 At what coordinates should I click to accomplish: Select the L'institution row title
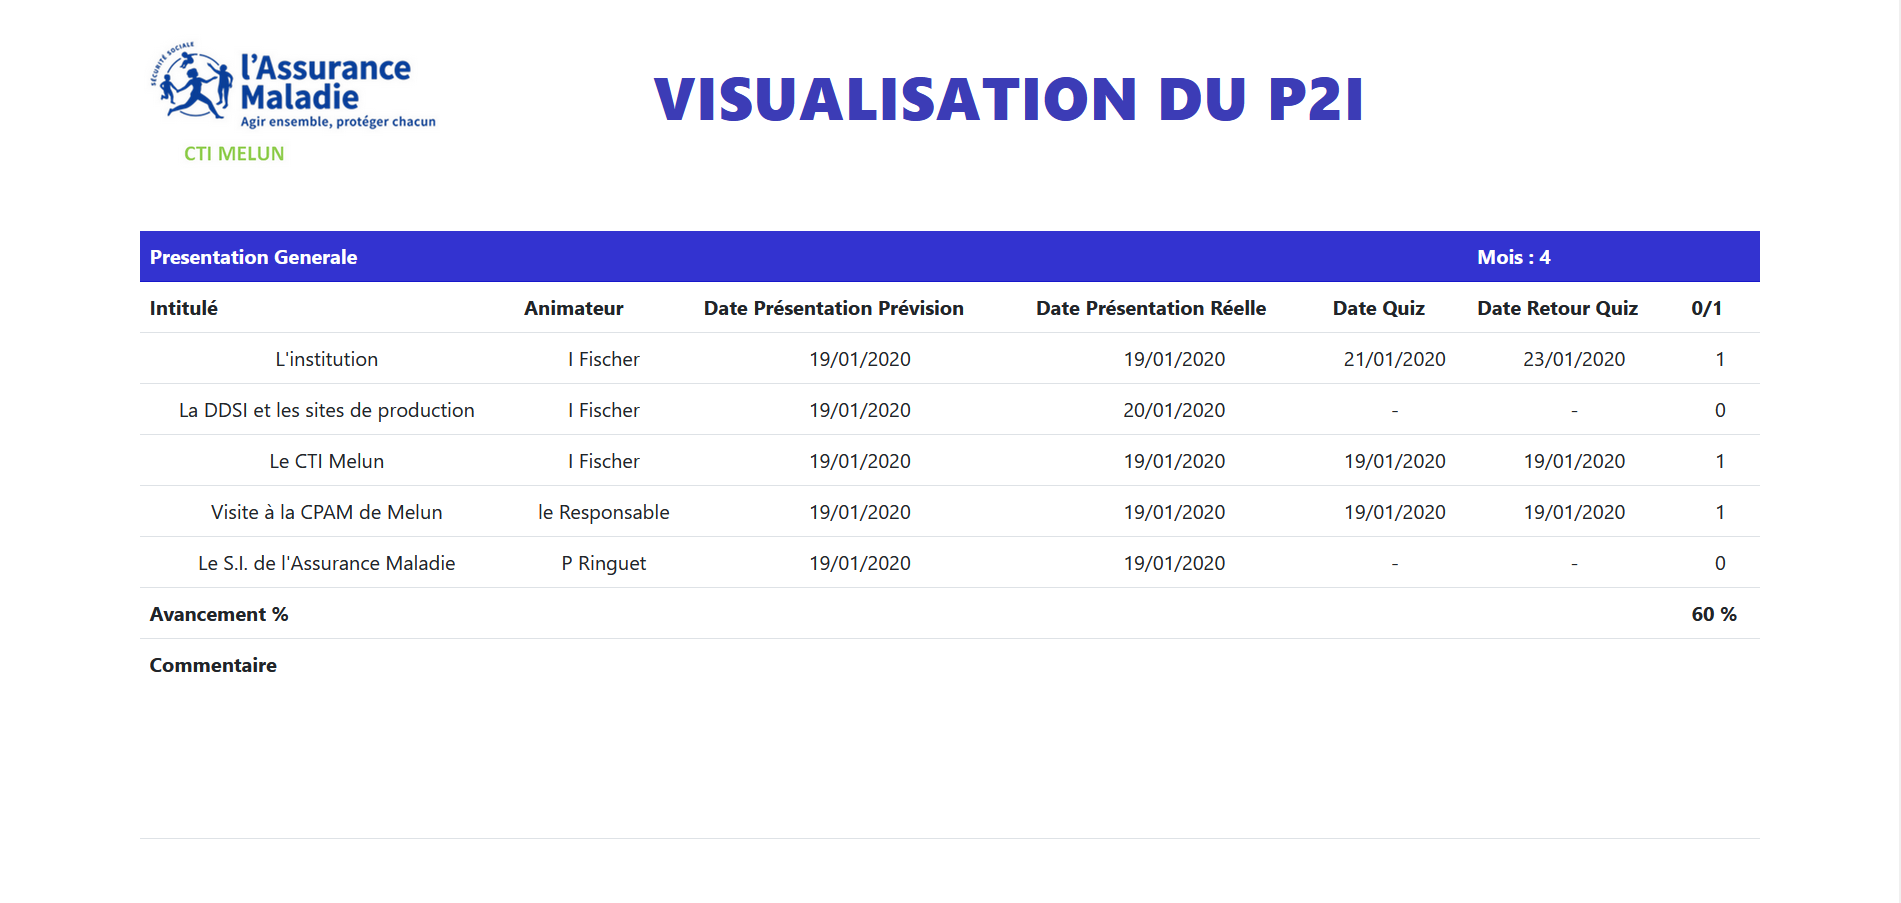click(327, 359)
